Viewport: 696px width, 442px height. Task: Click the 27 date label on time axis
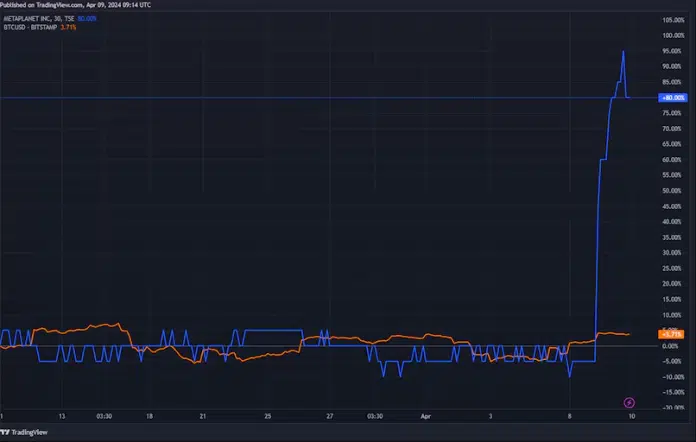pyautogui.click(x=328, y=413)
